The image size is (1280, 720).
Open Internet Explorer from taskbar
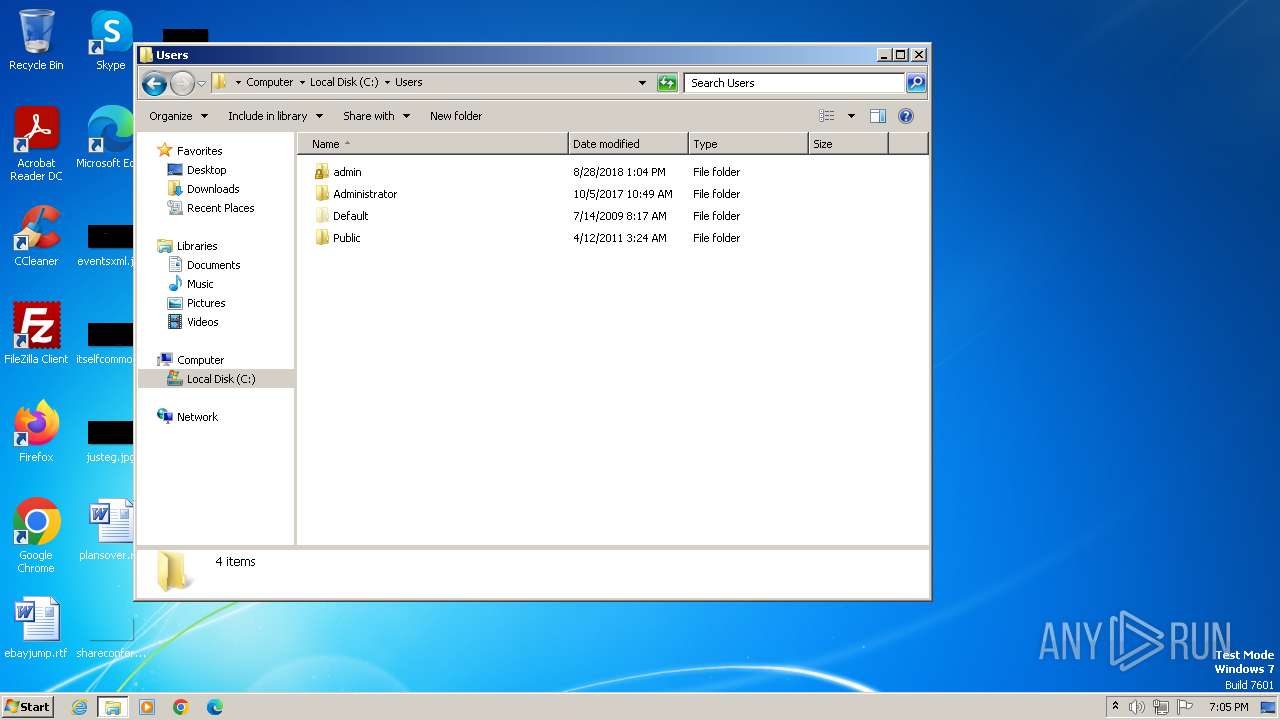[x=80, y=707]
